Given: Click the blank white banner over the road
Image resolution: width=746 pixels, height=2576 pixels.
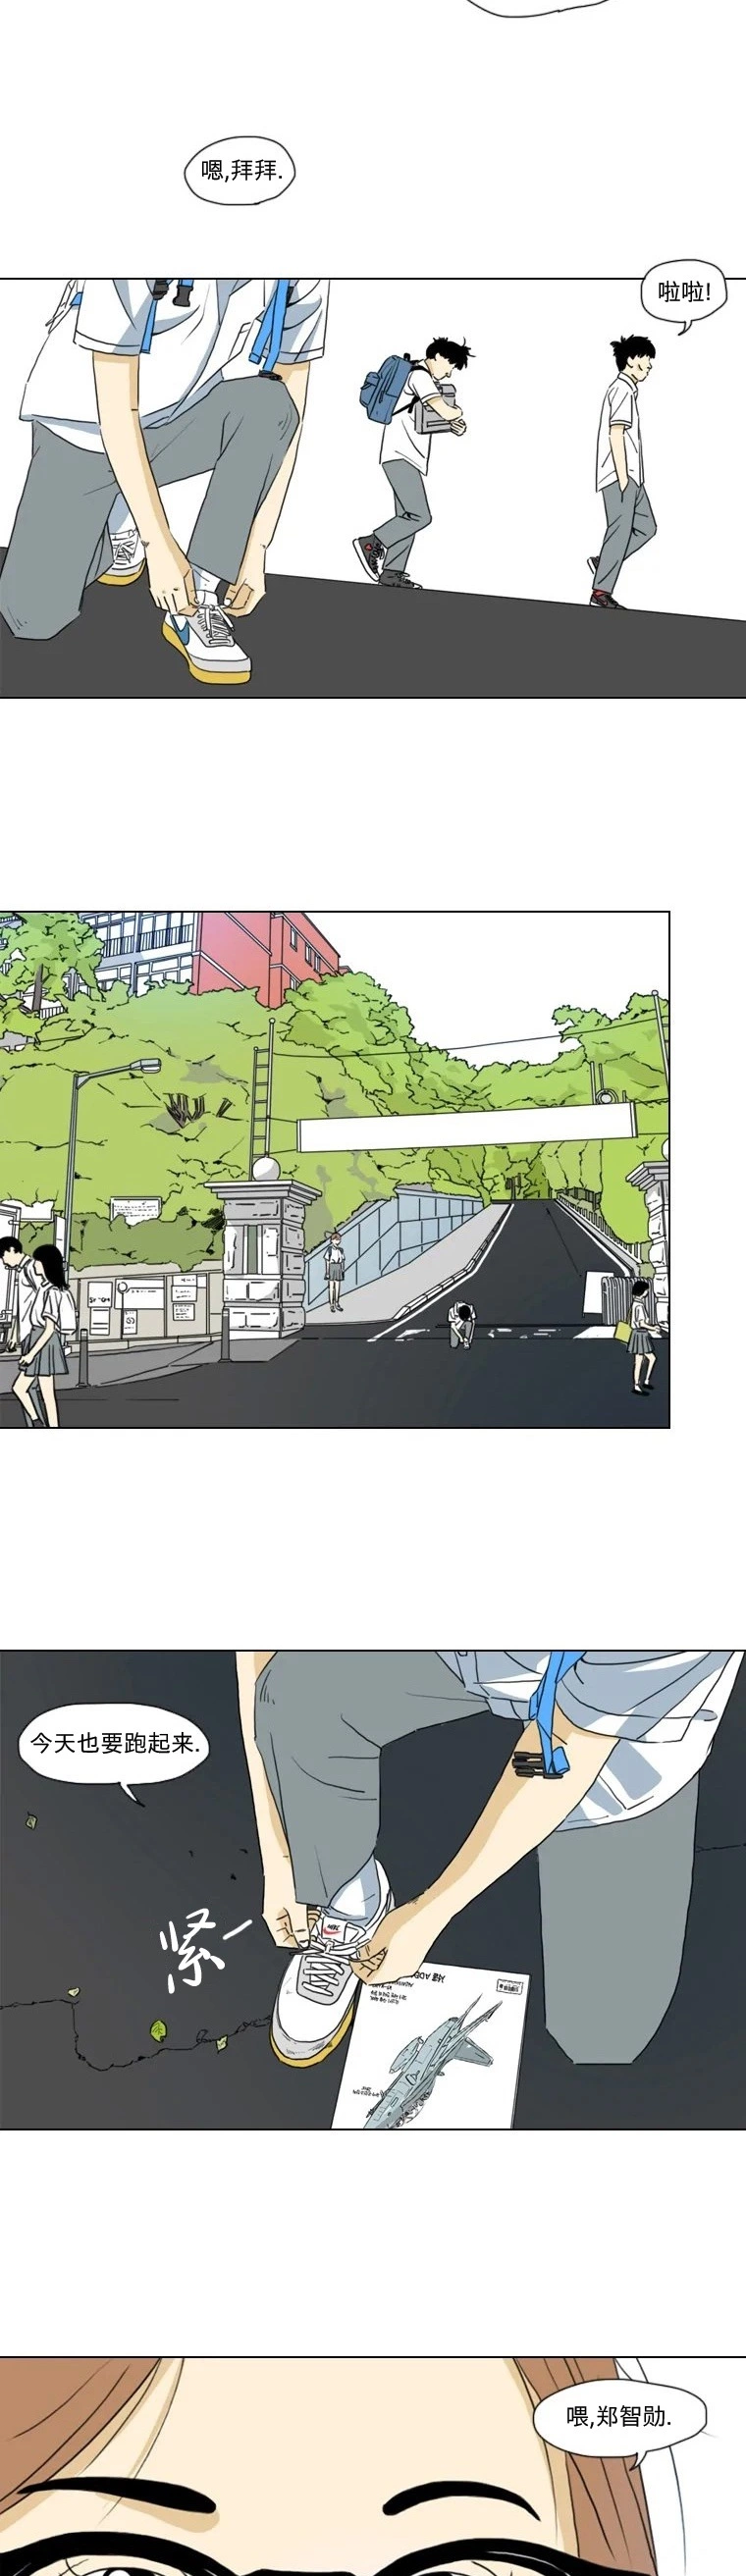Looking at the screenshot, I should click(x=466, y=1127).
